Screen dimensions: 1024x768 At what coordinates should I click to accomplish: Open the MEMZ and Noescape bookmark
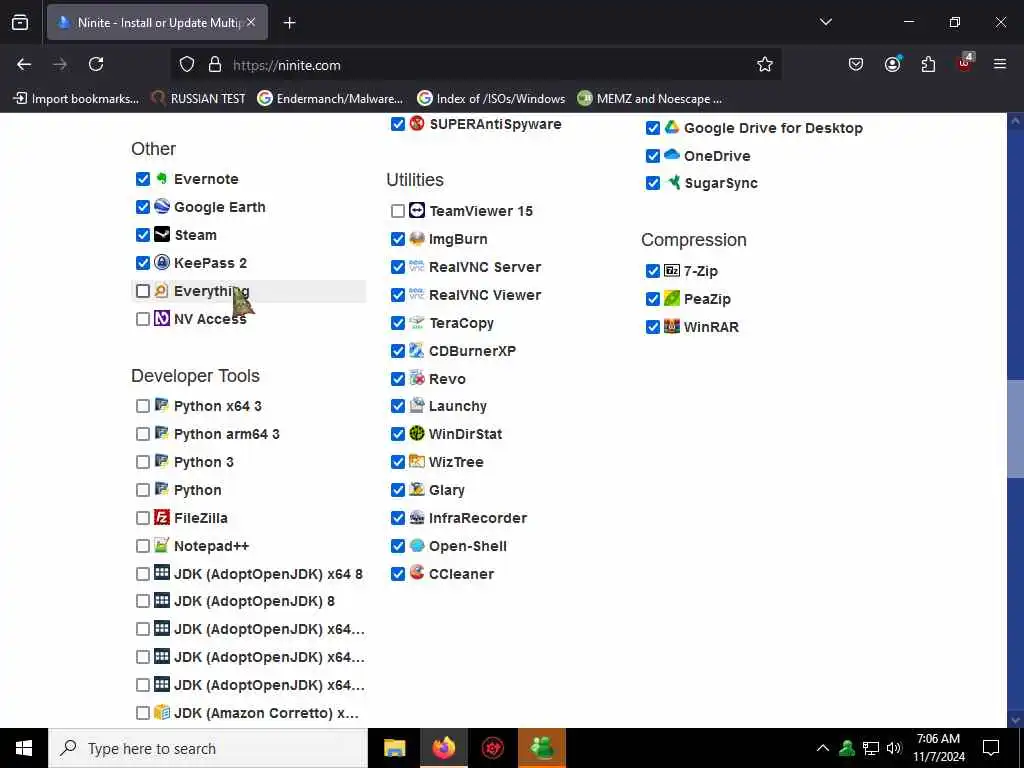pyautogui.click(x=650, y=99)
